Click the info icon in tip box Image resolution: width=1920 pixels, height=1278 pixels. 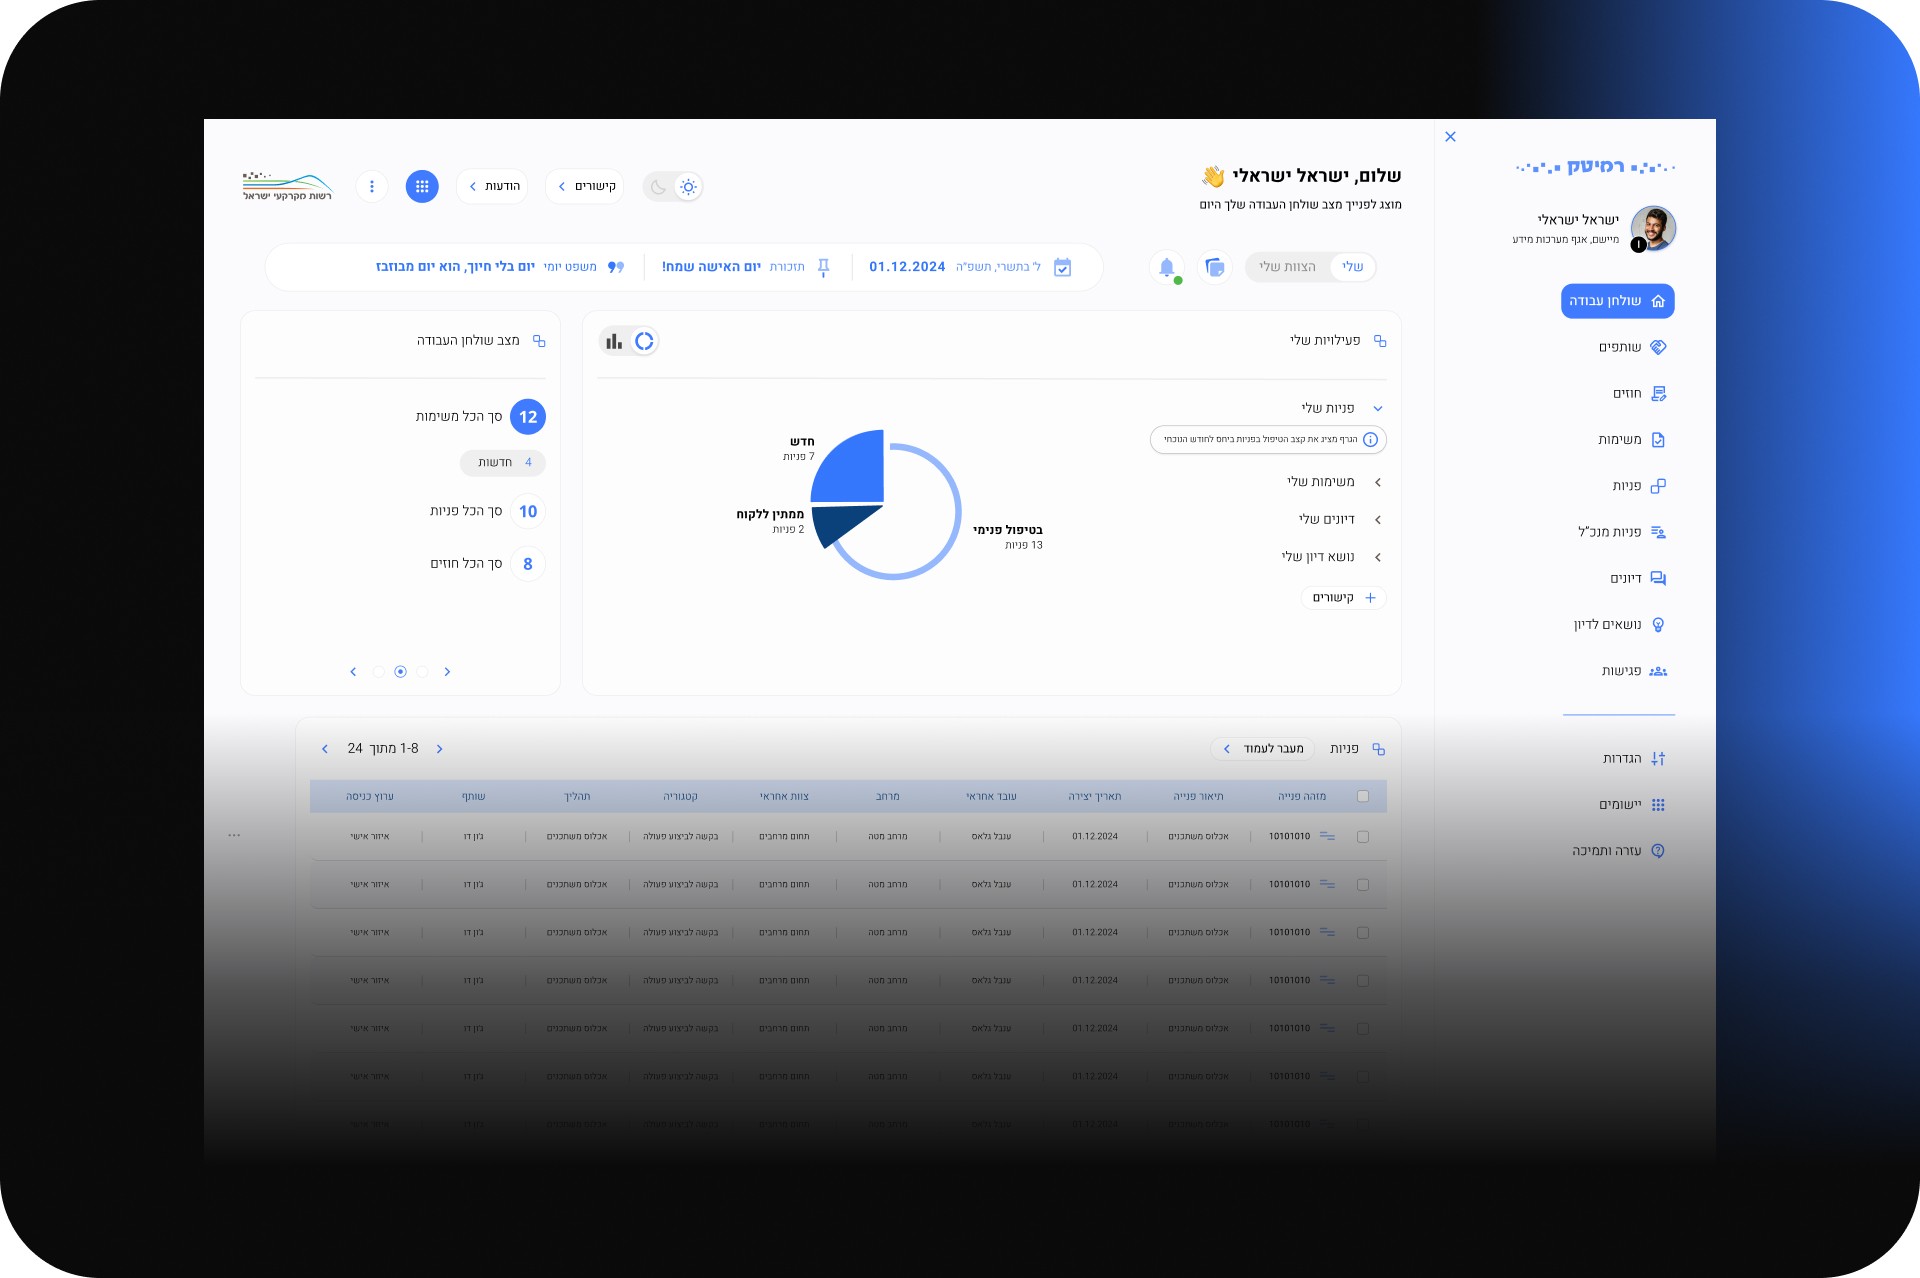point(1371,440)
